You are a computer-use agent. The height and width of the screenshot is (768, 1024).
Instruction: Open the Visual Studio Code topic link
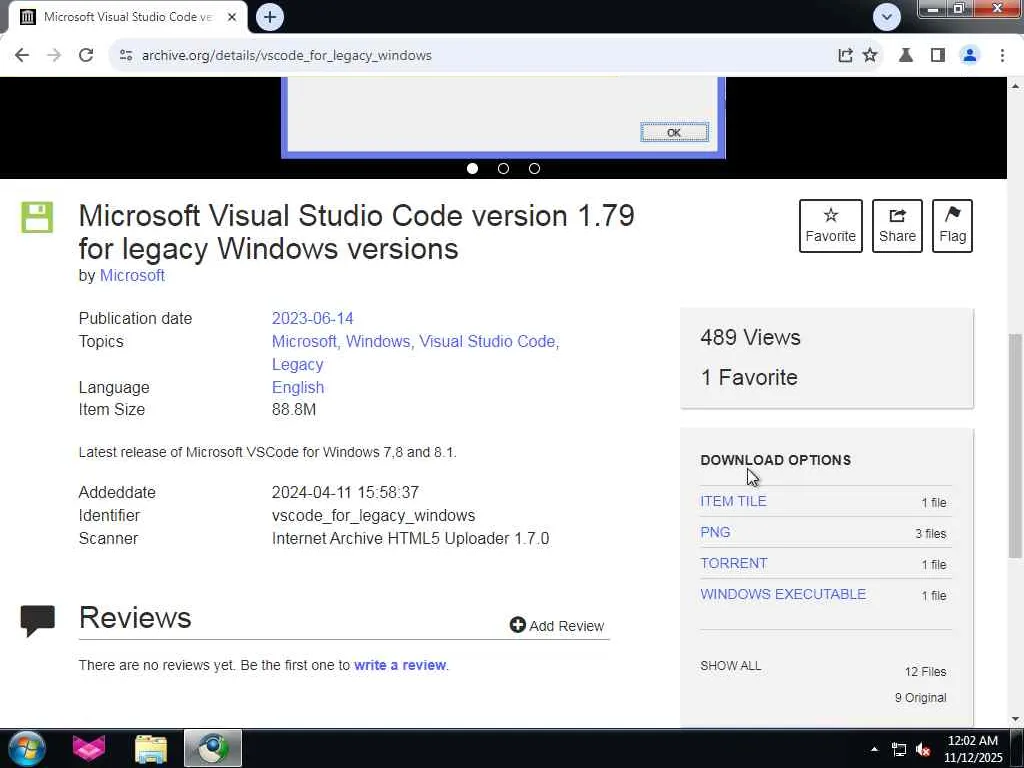tap(488, 342)
